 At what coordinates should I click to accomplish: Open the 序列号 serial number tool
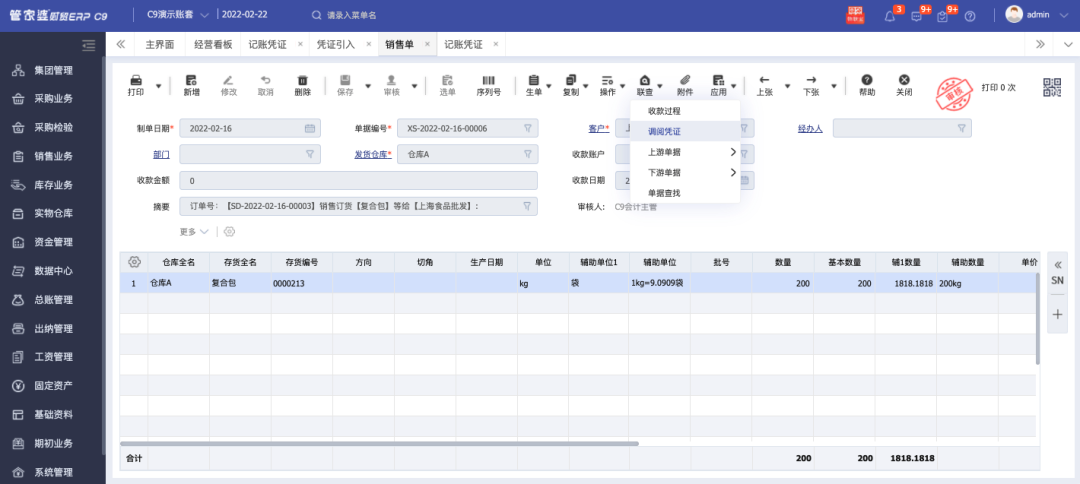point(488,85)
